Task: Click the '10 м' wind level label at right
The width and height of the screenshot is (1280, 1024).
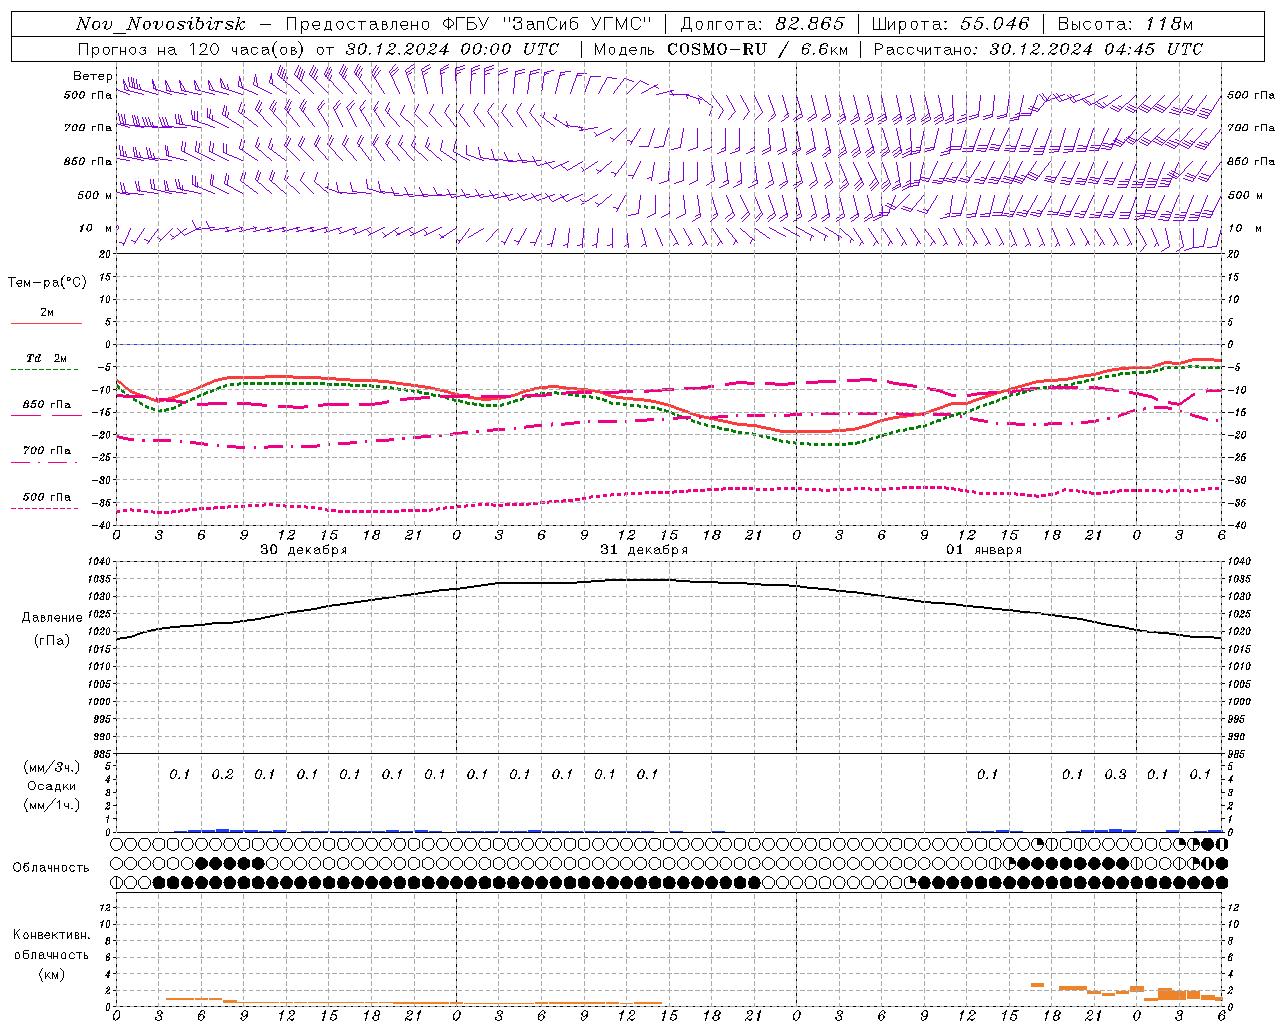Action: pyautogui.click(x=1244, y=228)
